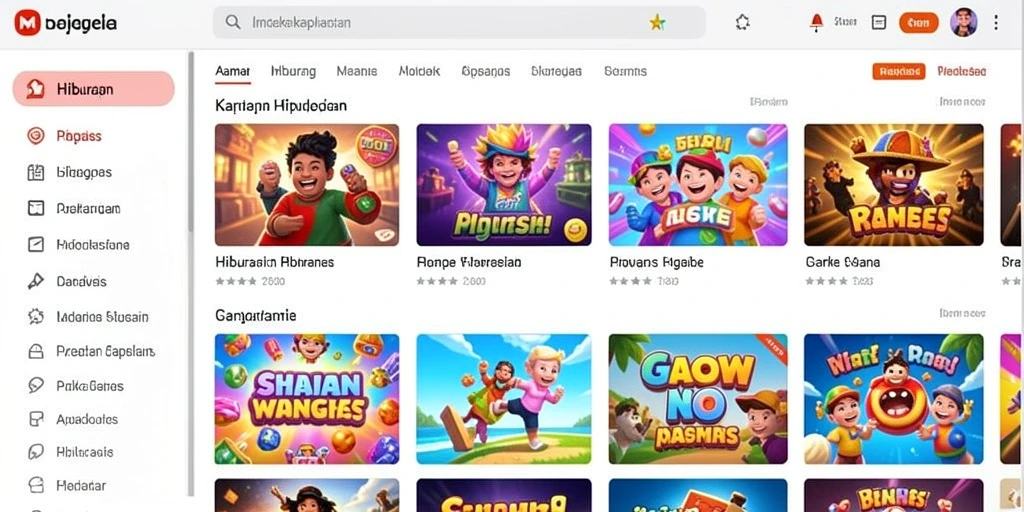Viewport: 1024px width, 512px height.
Task: Click the yellow star in search bar
Action: point(657,23)
